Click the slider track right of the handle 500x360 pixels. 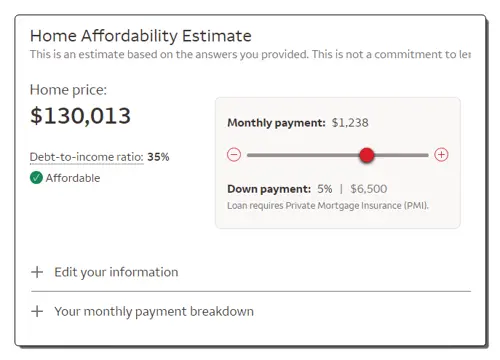click(401, 155)
